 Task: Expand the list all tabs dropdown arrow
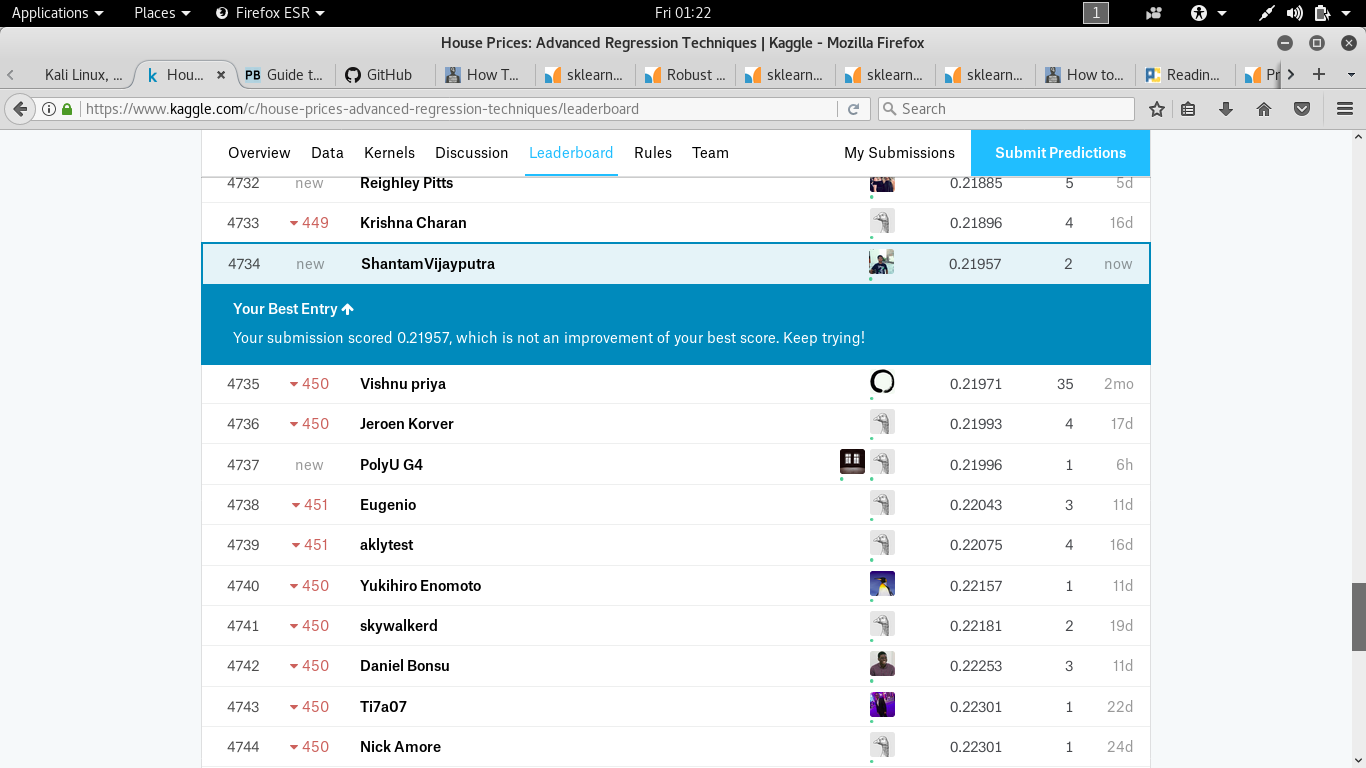pyautogui.click(x=1351, y=75)
